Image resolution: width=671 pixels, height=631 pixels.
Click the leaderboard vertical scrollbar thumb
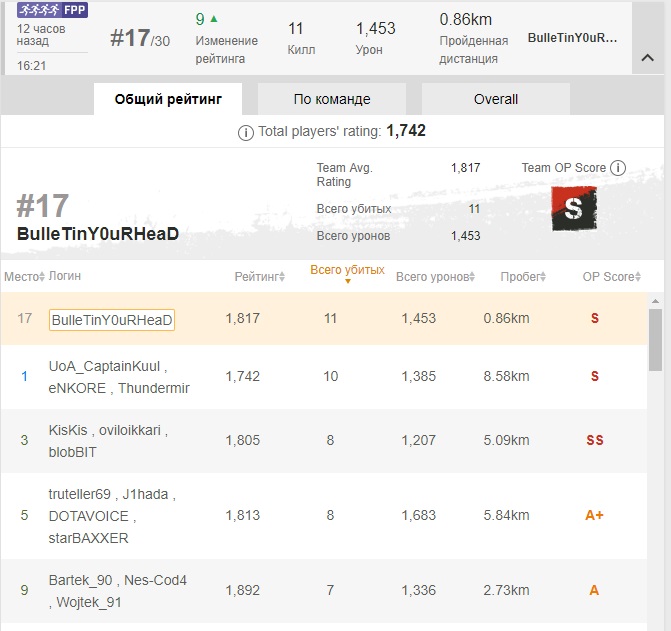[655, 340]
